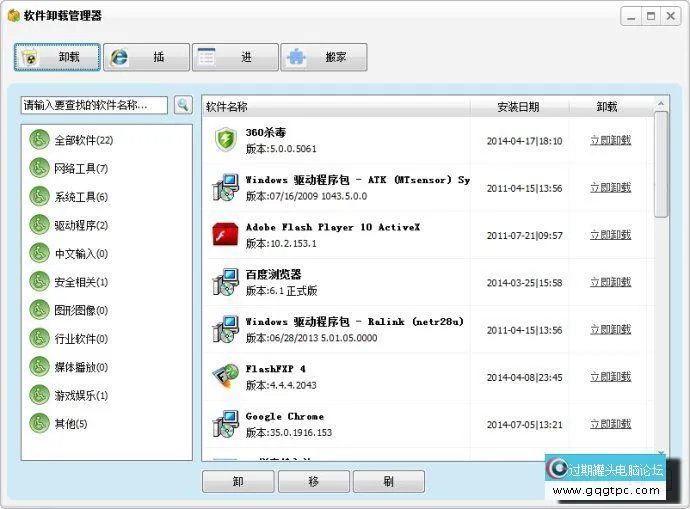Click 立即卸载 for Adobe Flash Player
Viewport: 690px width, 509px height.
click(611, 235)
